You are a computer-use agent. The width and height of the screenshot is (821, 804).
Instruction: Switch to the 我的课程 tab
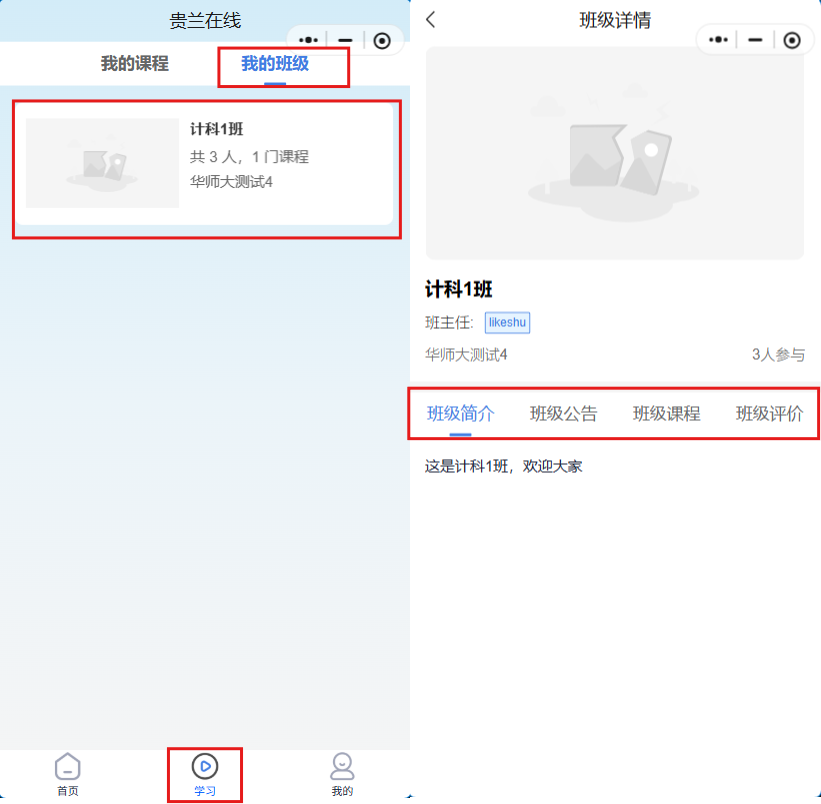pos(135,64)
